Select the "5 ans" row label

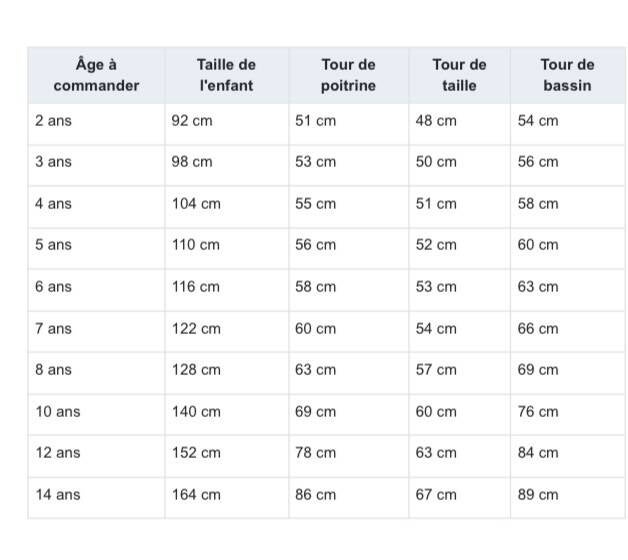[x=53, y=245]
